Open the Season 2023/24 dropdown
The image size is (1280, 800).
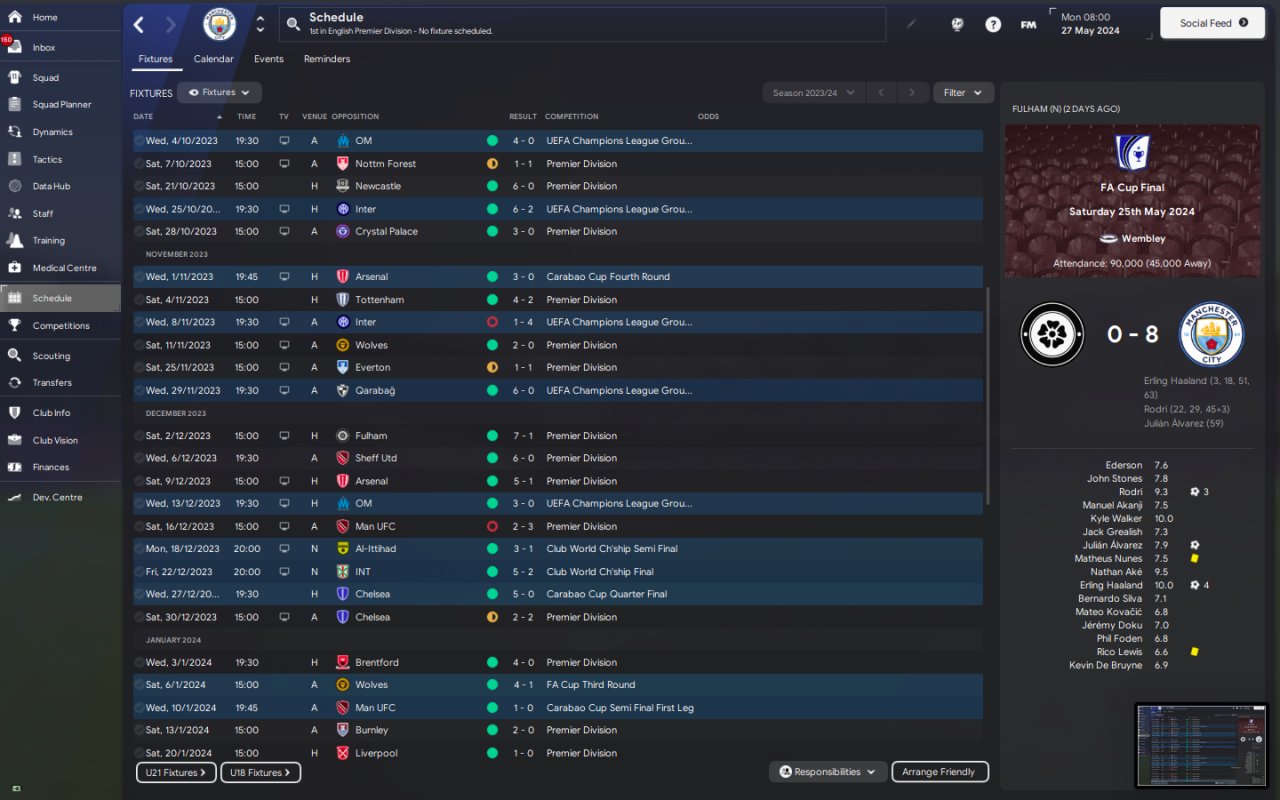pyautogui.click(x=813, y=93)
